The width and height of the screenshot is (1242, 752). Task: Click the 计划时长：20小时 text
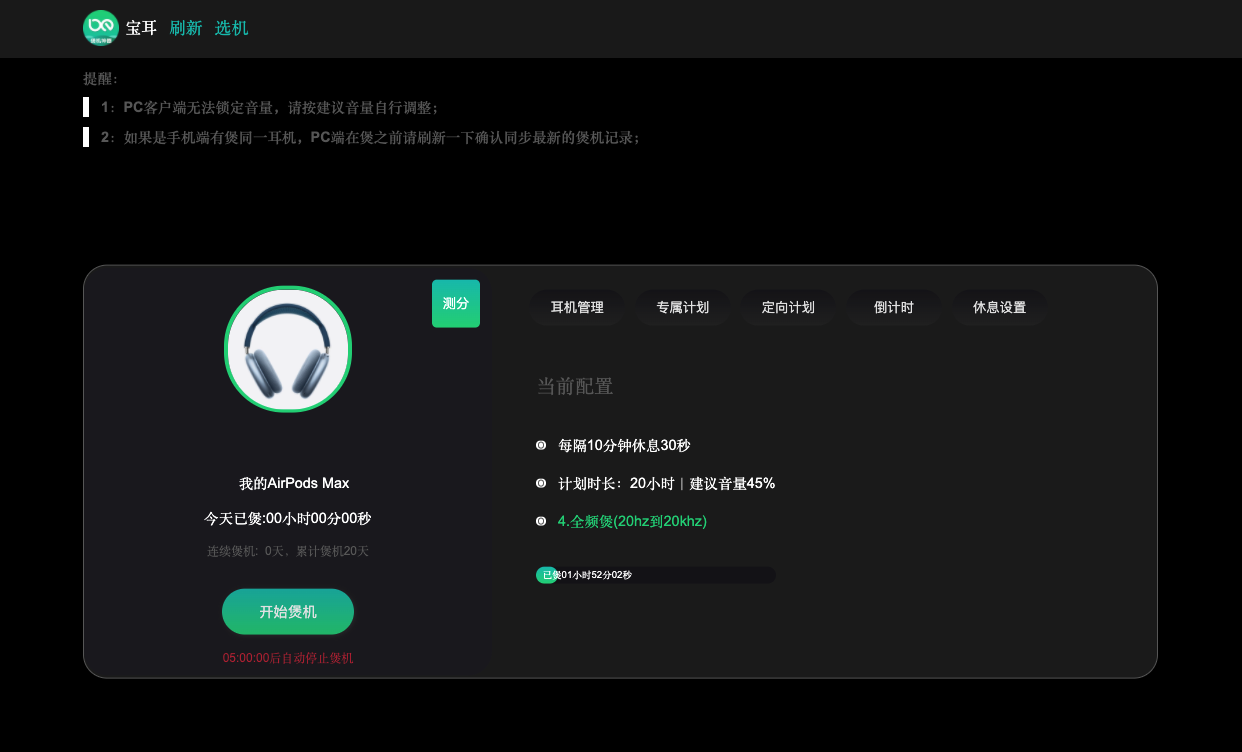tap(615, 483)
